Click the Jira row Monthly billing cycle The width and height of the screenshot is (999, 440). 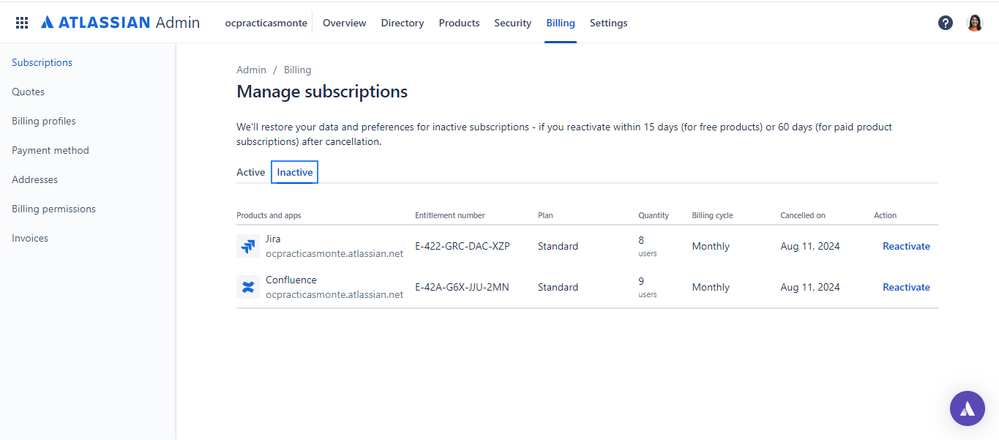711,246
